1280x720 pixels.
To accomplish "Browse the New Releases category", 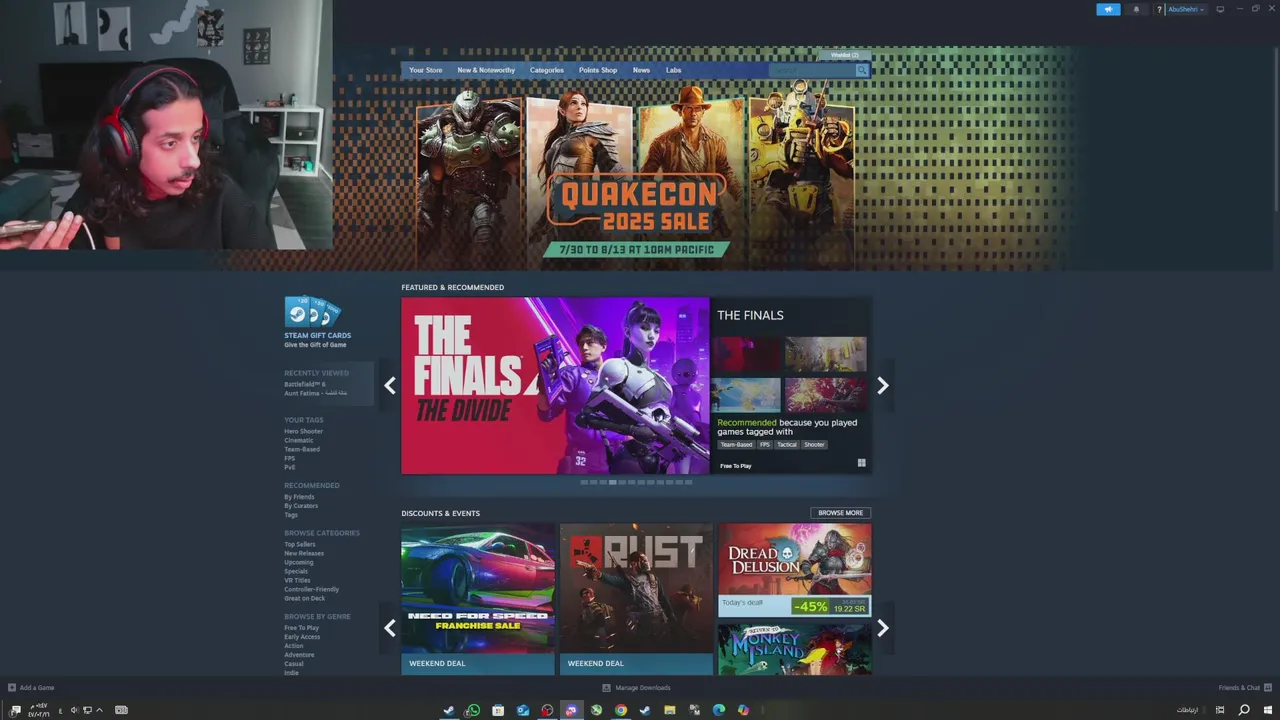I will (x=304, y=553).
